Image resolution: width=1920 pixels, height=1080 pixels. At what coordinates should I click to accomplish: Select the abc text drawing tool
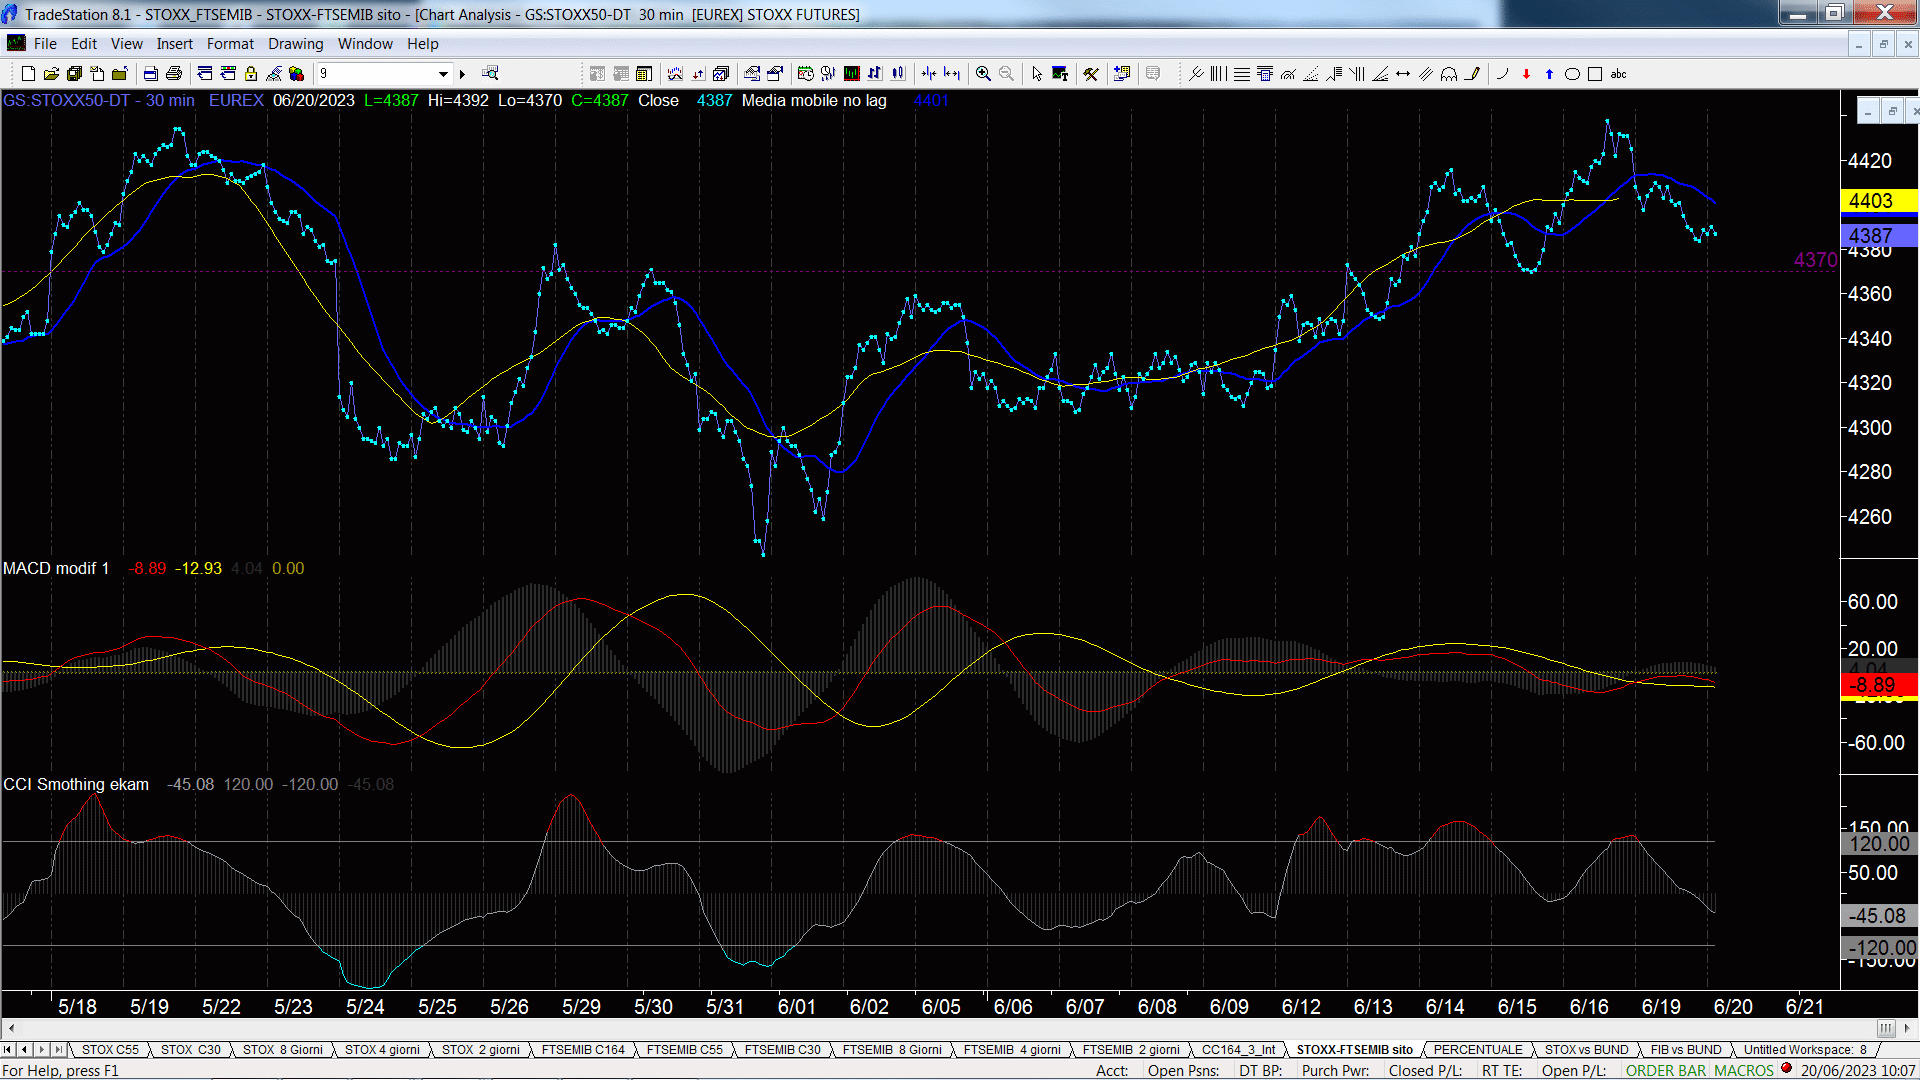tap(1619, 74)
